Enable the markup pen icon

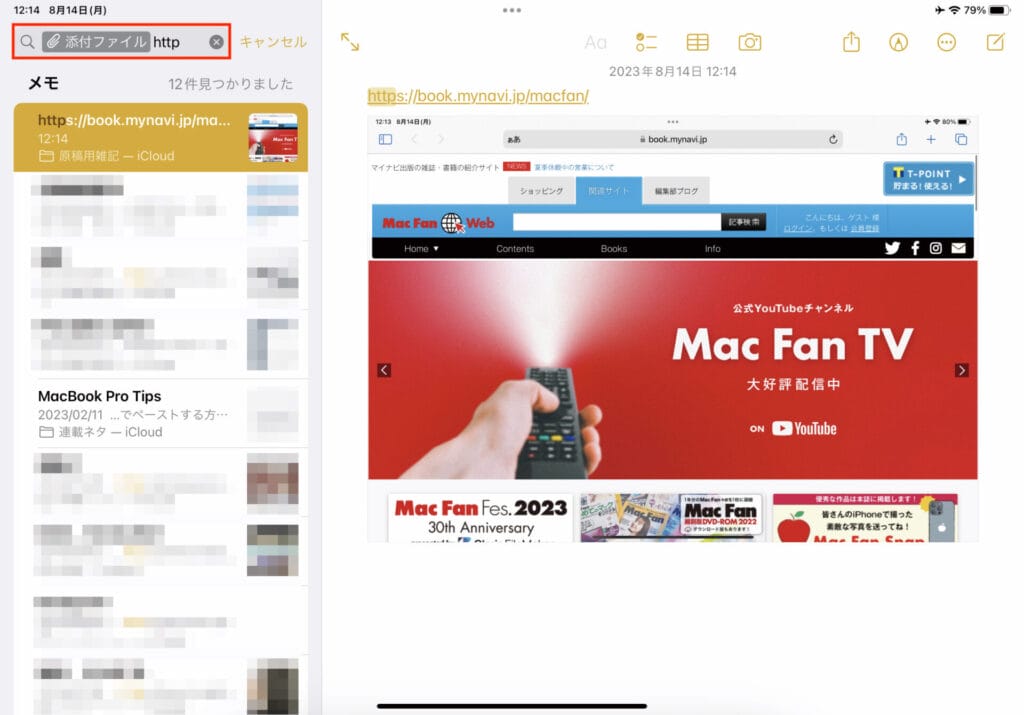[x=899, y=42]
